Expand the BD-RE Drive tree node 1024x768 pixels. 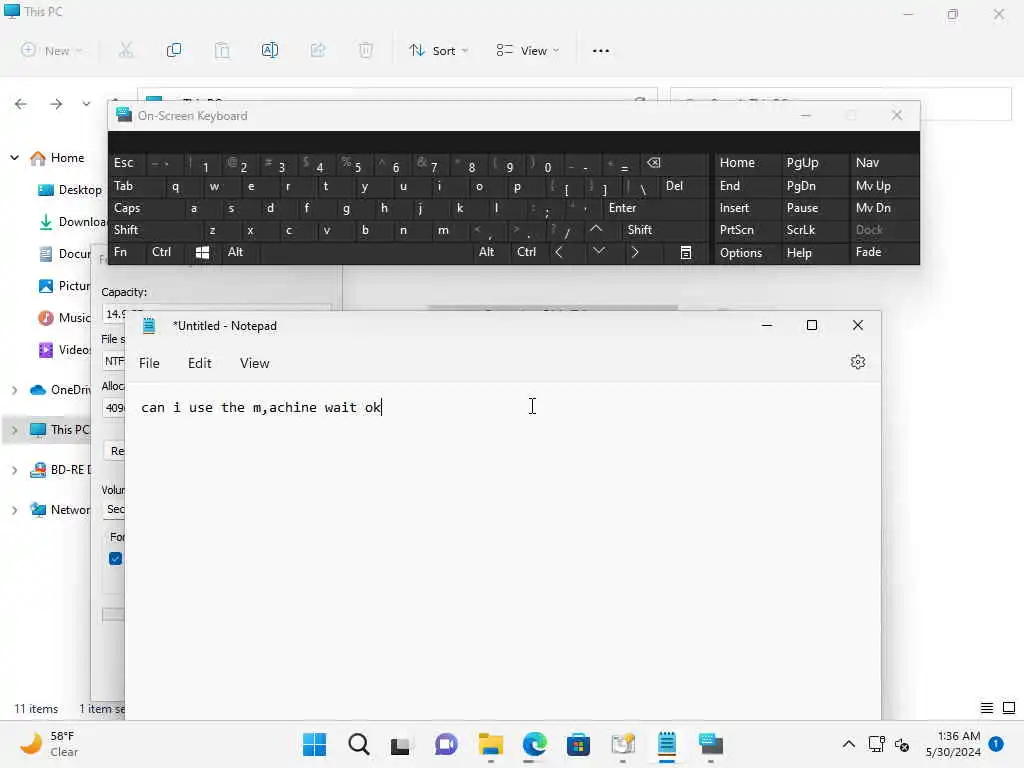(x=14, y=470)
